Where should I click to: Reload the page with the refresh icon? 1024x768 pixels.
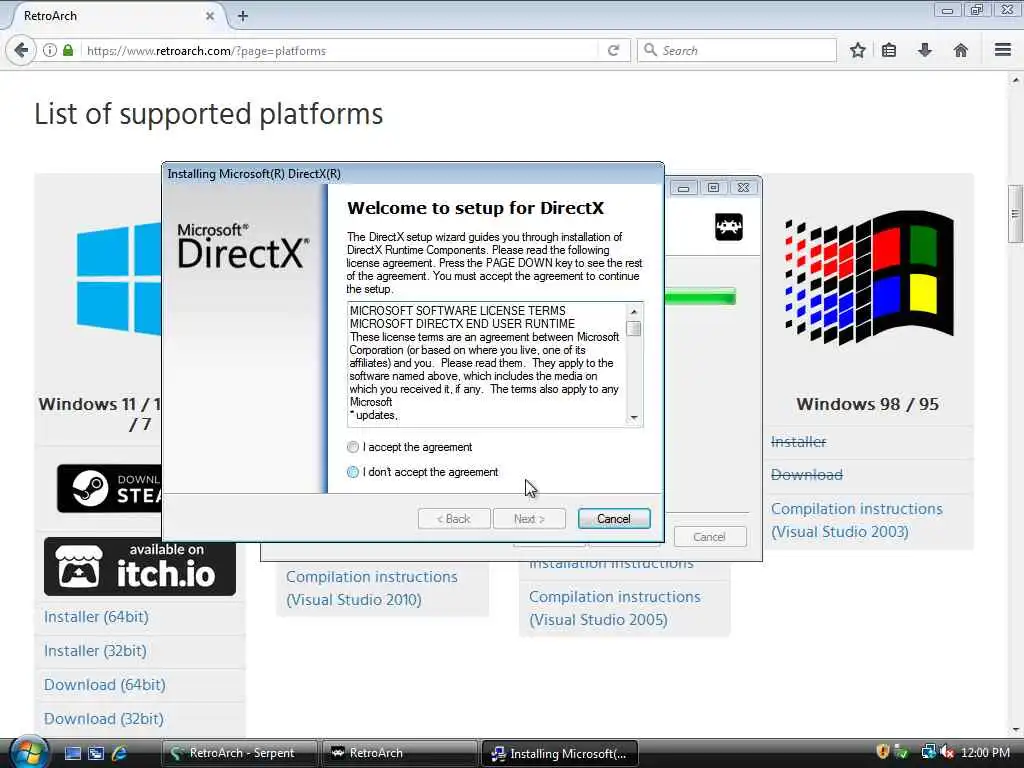[613, 50]
